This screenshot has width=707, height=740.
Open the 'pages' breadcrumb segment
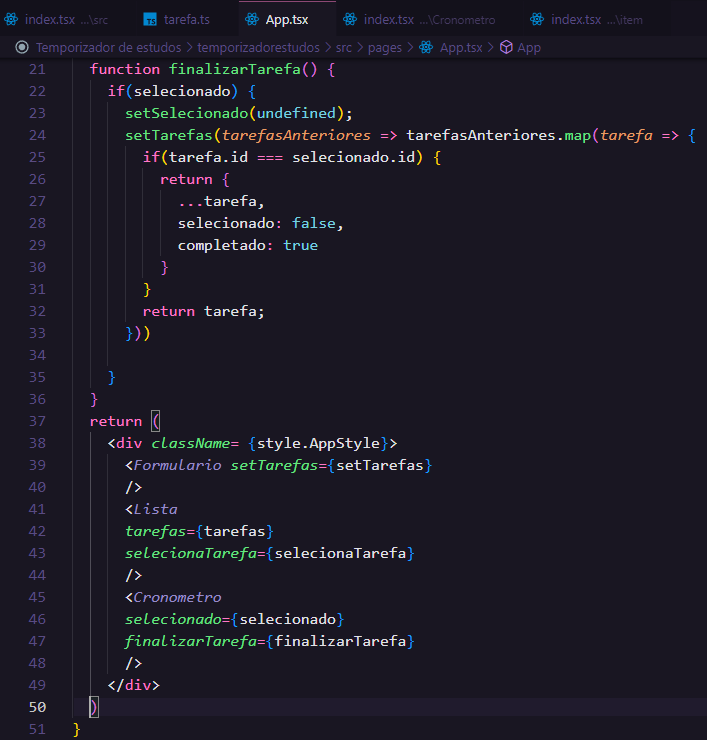pos(385,48)
